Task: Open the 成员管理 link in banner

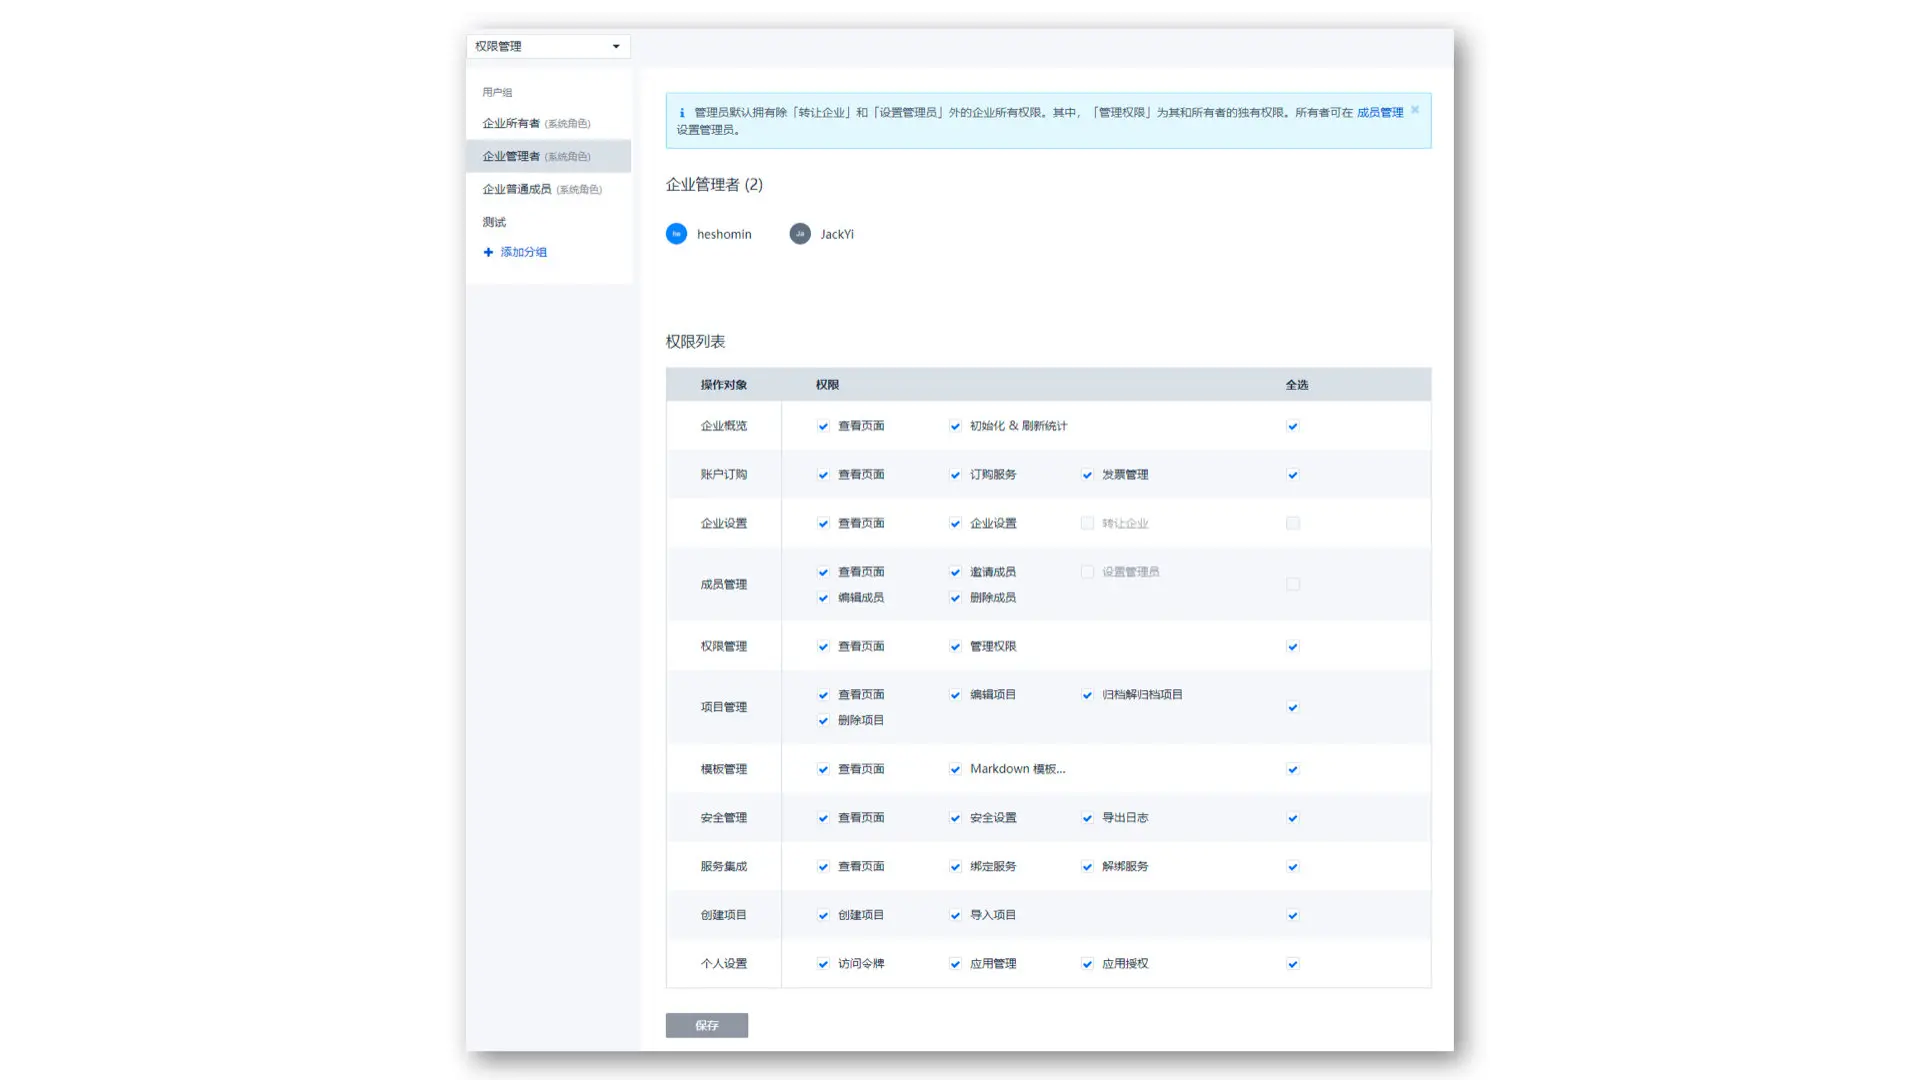Action: pyautogui.click(x=1379, y=113)
